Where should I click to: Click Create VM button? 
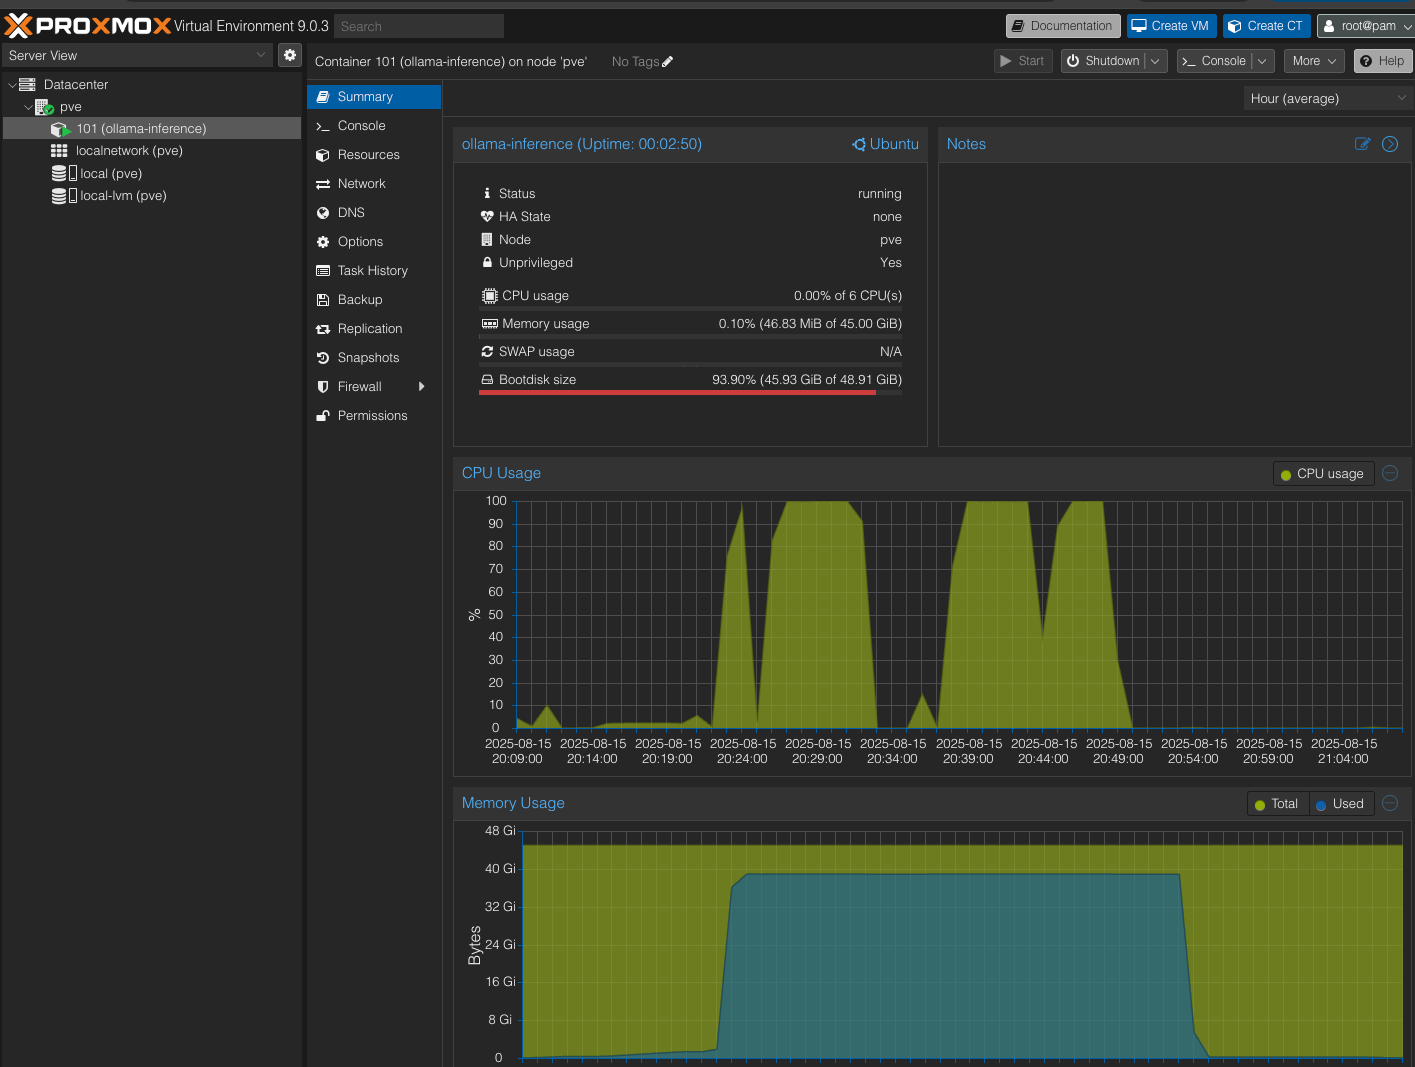pos(1170,26)
